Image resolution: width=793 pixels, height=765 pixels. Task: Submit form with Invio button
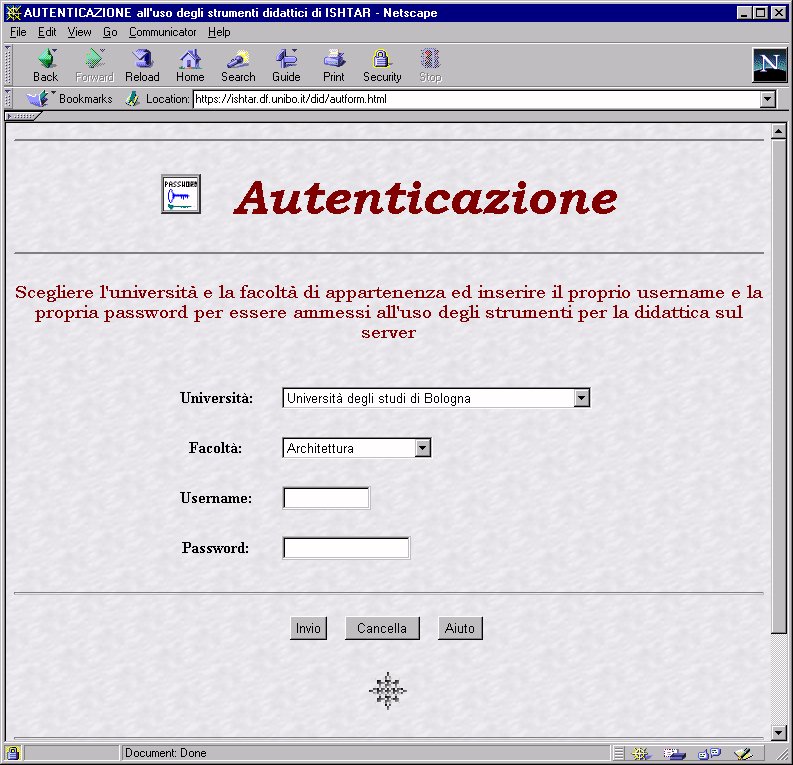pyautogui.click(x=309, y=628)
